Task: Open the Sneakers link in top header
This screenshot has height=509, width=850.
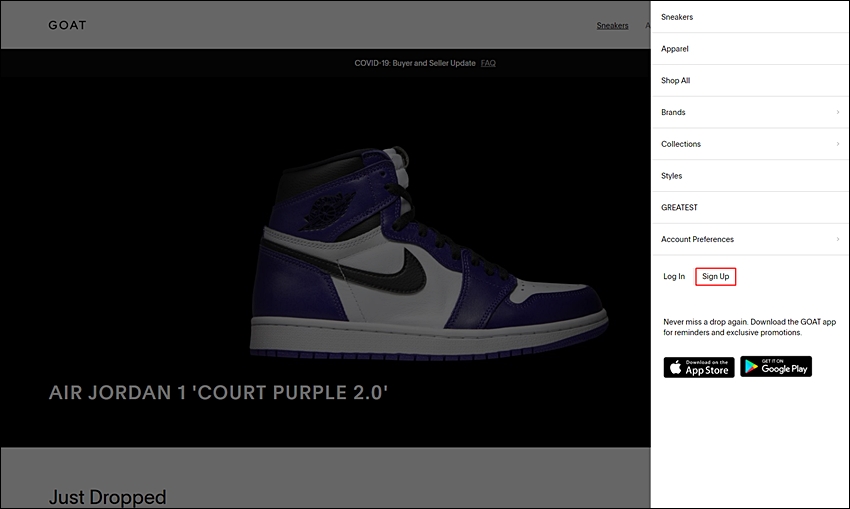Action: click(613, 25)
